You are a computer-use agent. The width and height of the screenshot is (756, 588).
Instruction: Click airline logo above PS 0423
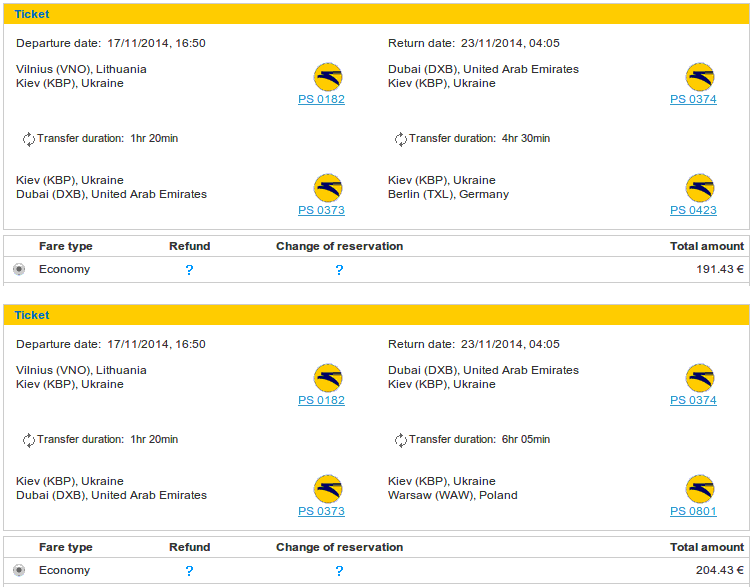coord(700,188)
